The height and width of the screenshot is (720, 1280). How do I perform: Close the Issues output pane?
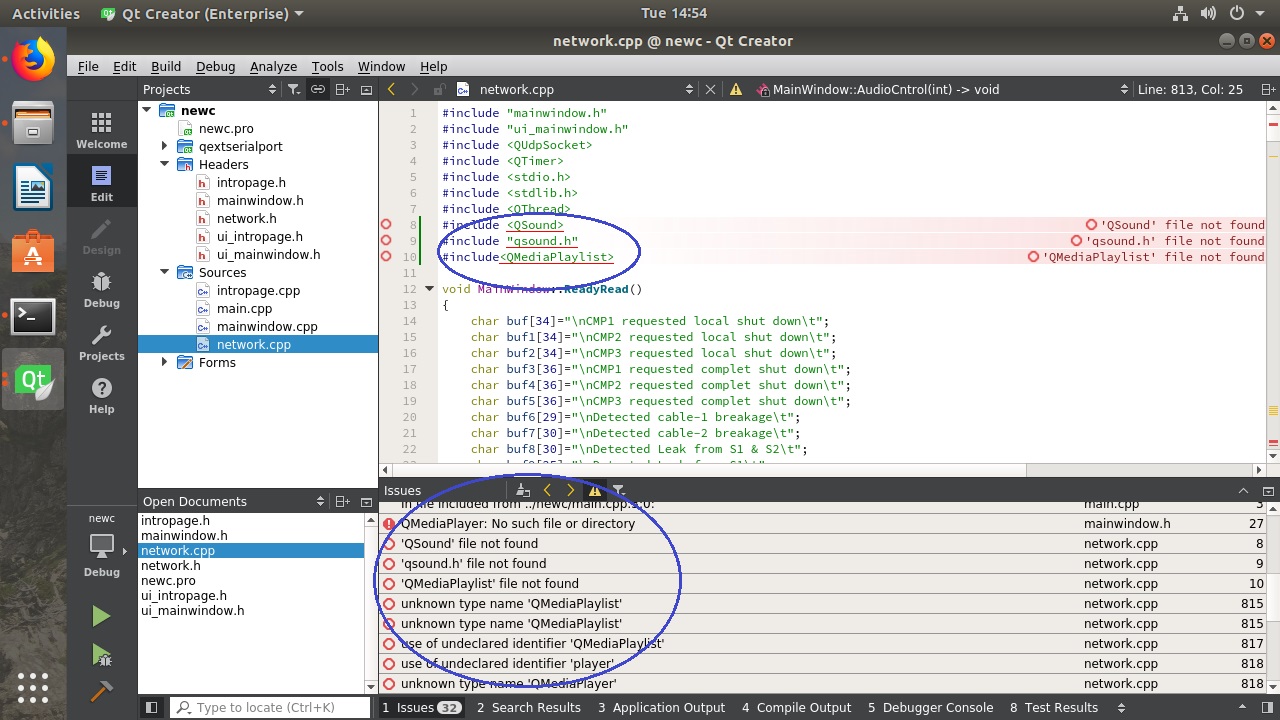tap(1267, 490)
